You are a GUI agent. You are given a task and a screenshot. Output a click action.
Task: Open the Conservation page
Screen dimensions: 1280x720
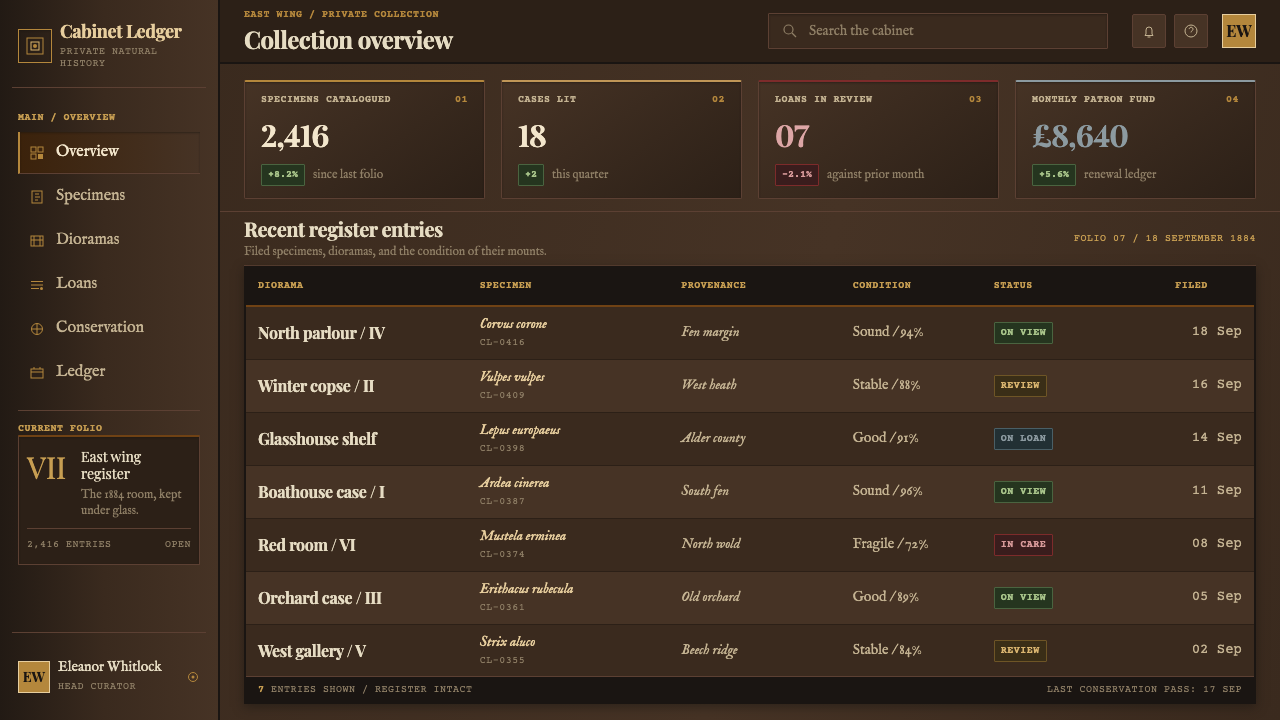tap(109, 329)
